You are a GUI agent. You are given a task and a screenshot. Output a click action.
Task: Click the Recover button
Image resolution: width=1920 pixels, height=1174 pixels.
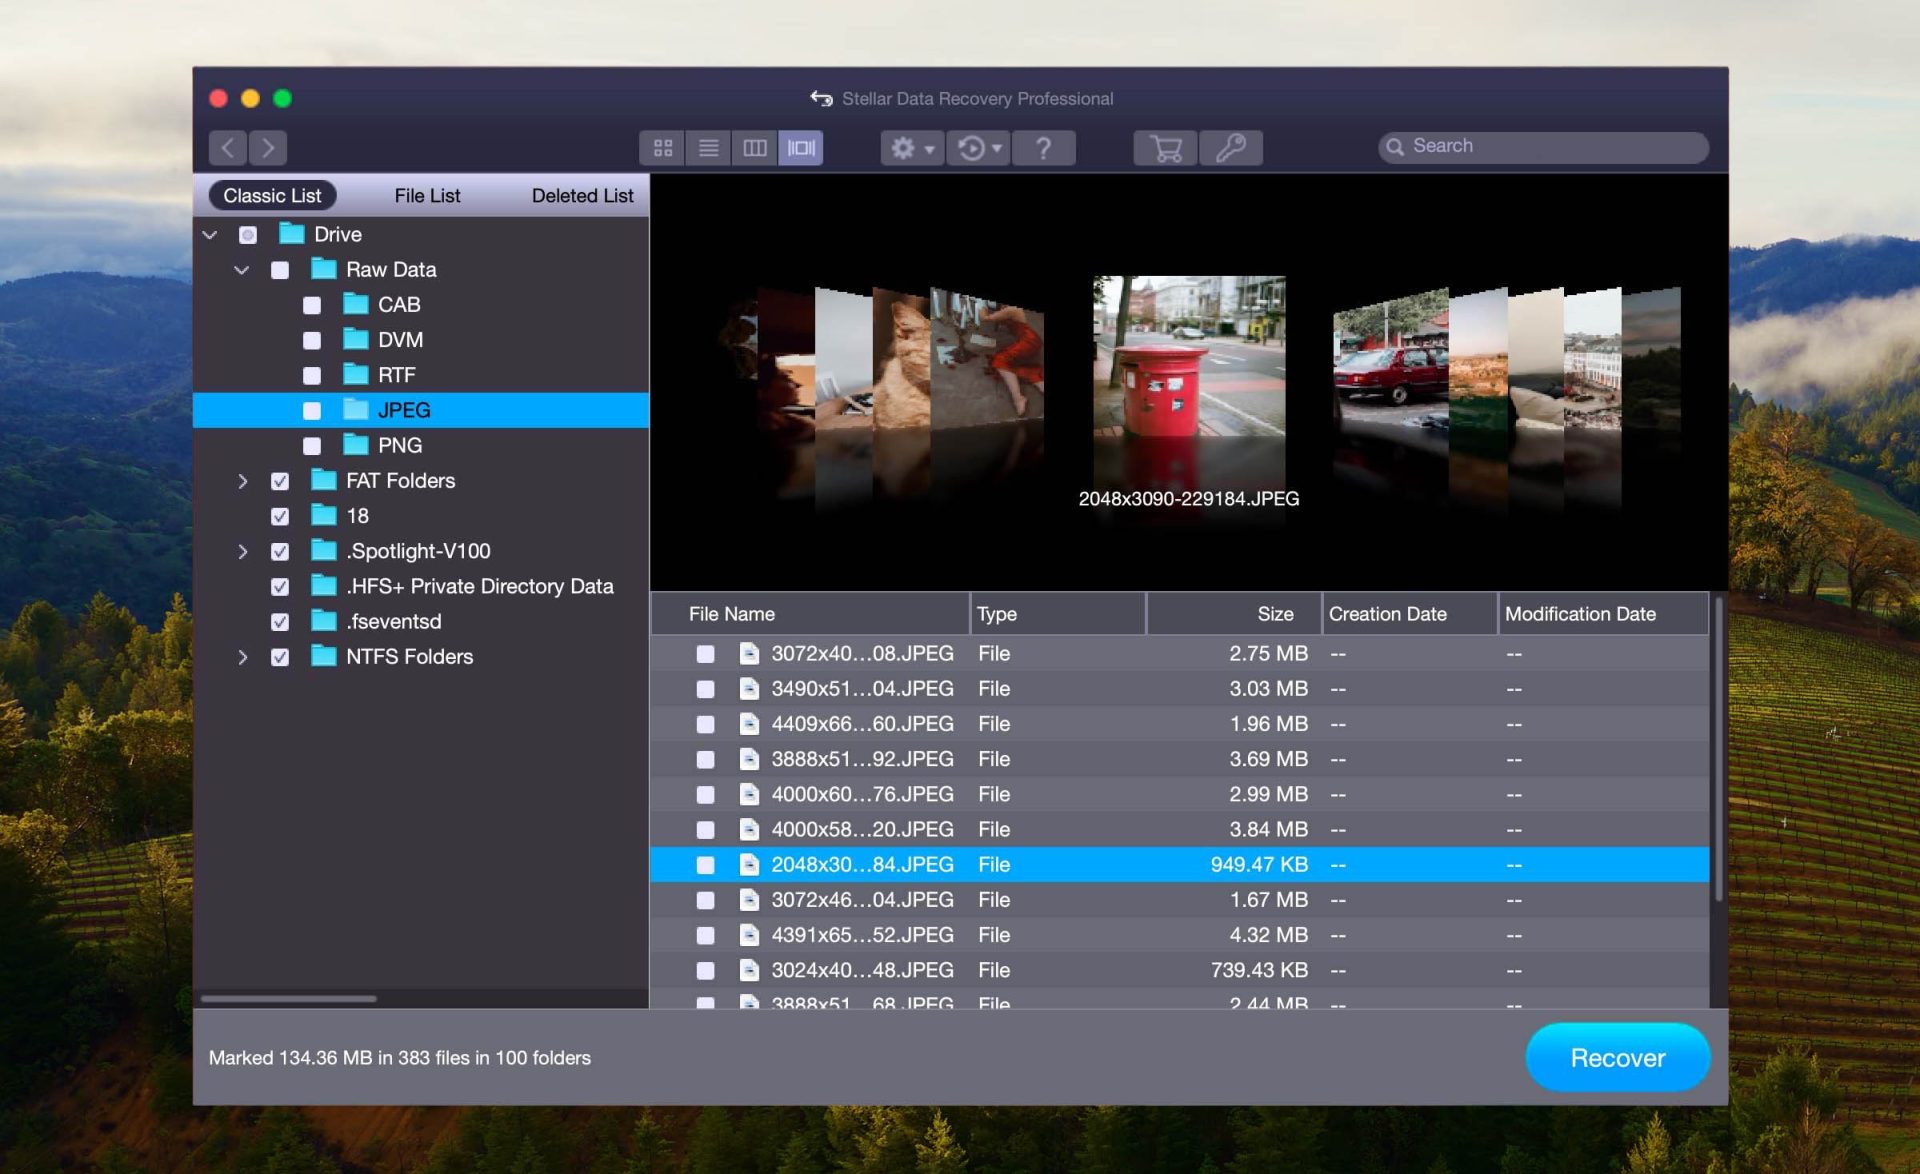[1617, 1057]
